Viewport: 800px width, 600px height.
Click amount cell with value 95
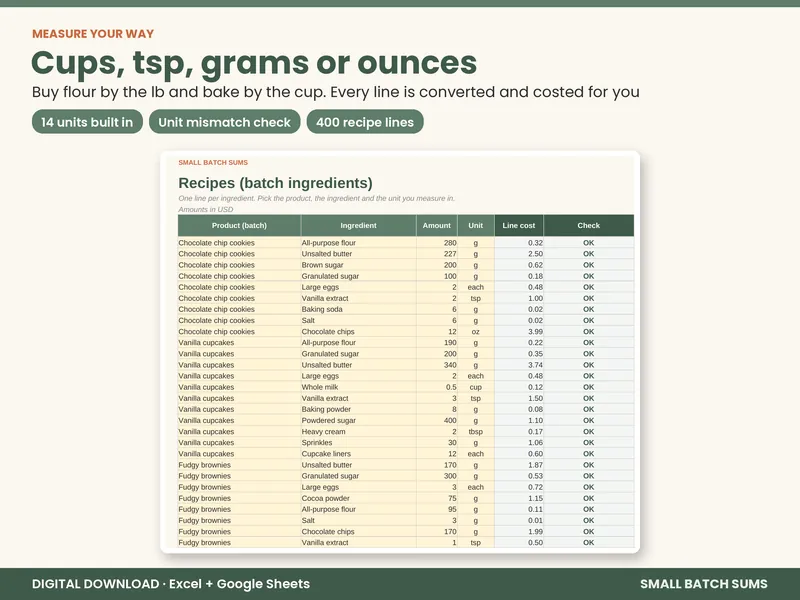437,509
